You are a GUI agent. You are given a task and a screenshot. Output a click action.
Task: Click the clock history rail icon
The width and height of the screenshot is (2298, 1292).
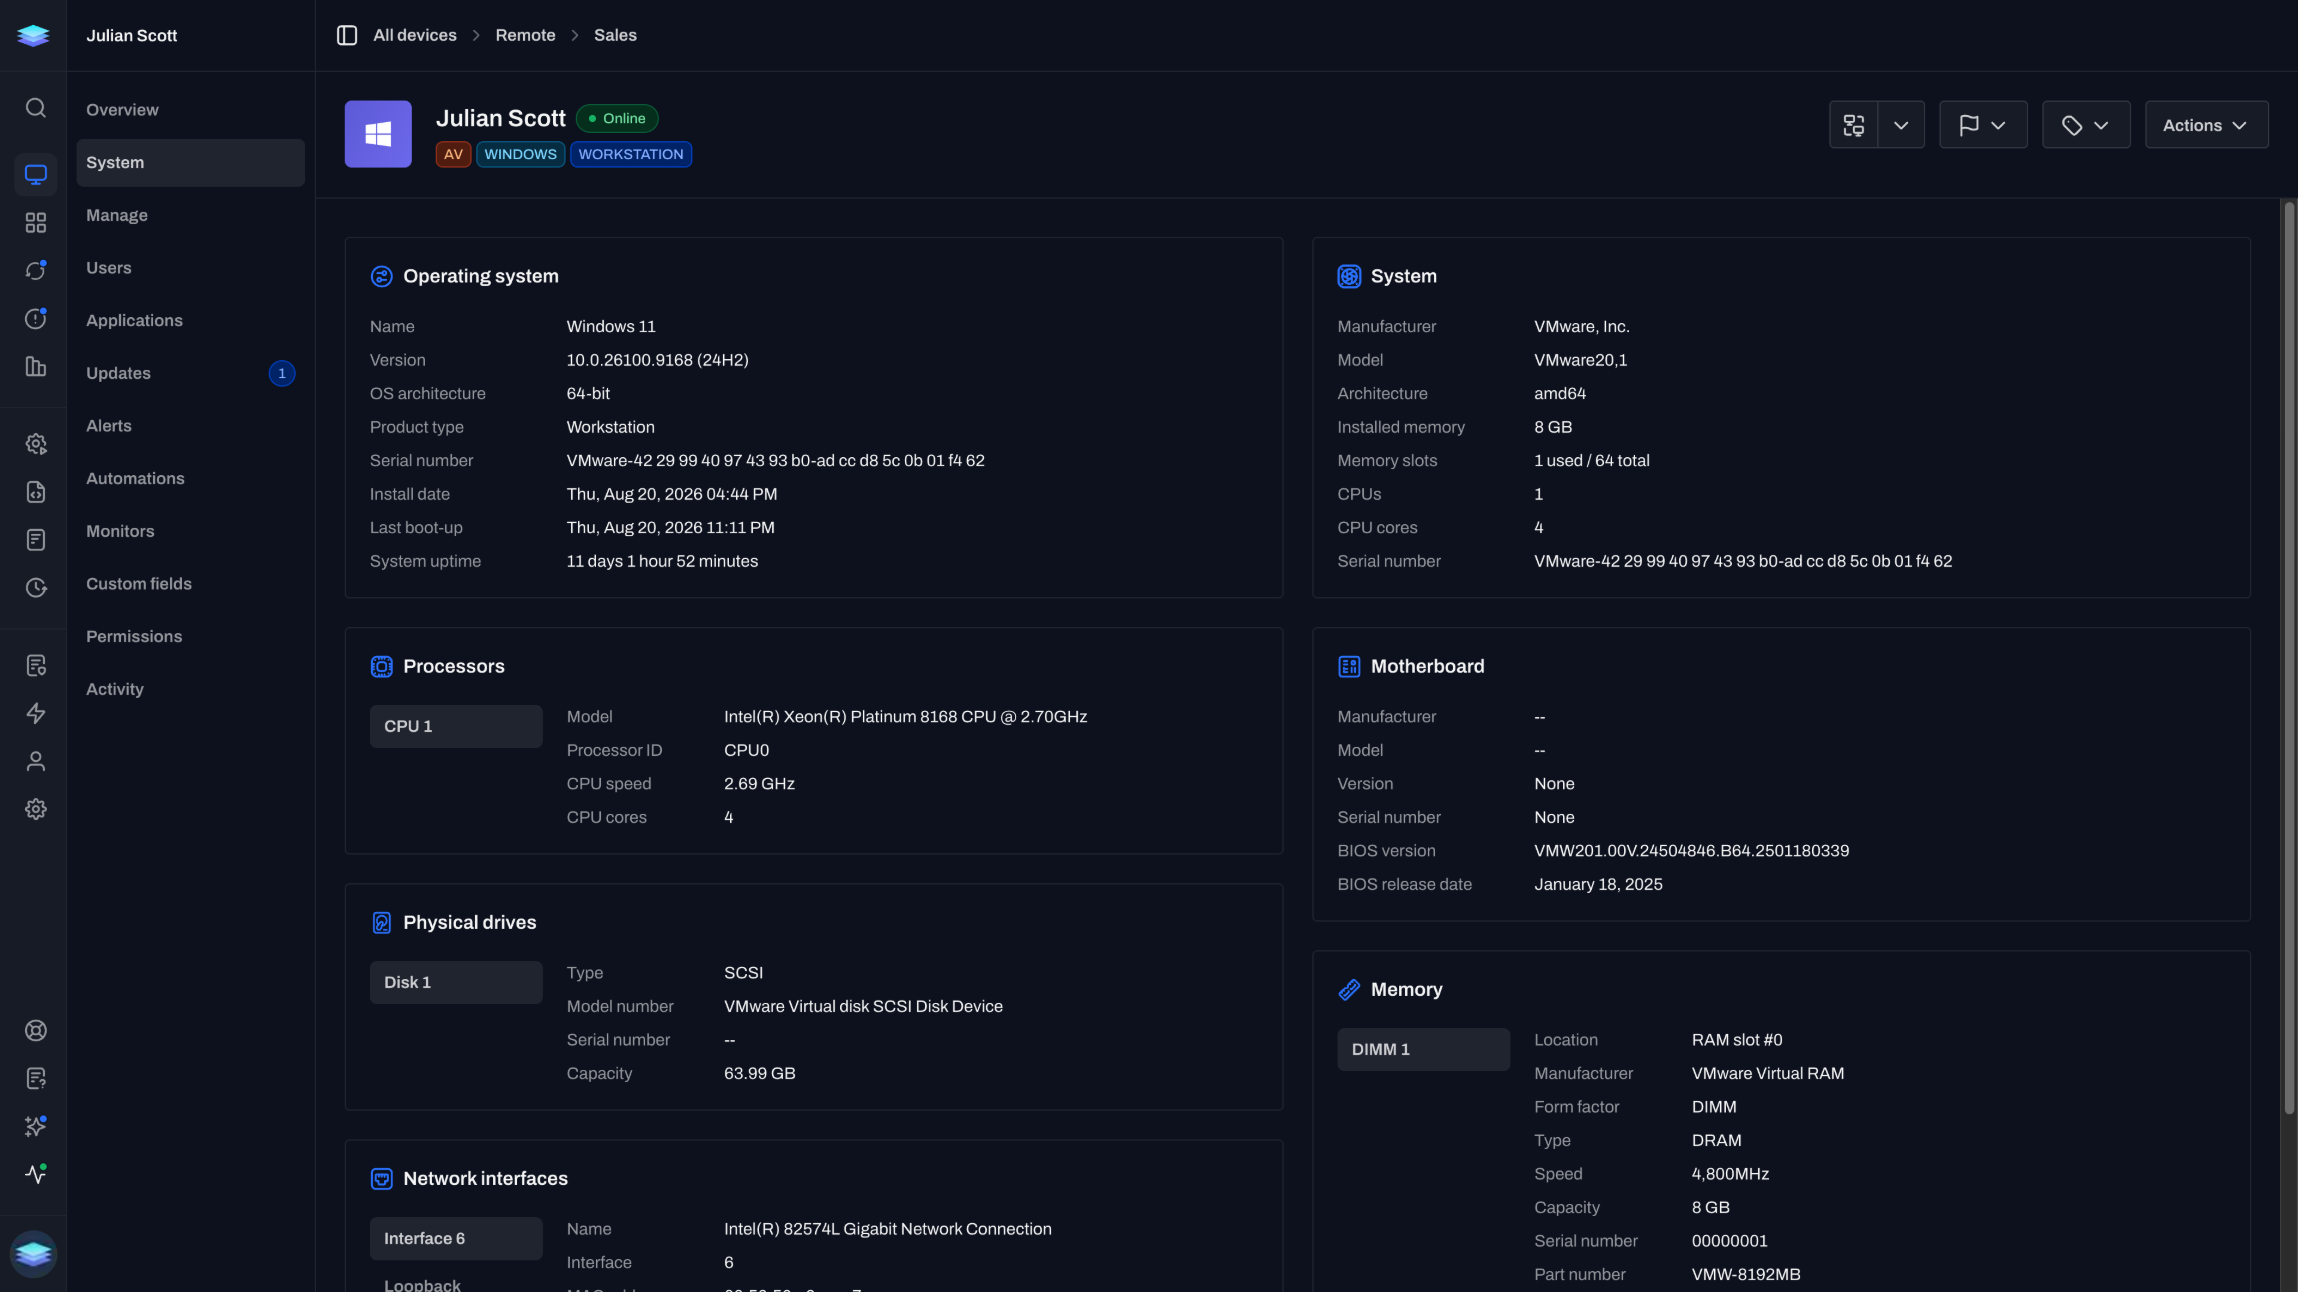36,588
